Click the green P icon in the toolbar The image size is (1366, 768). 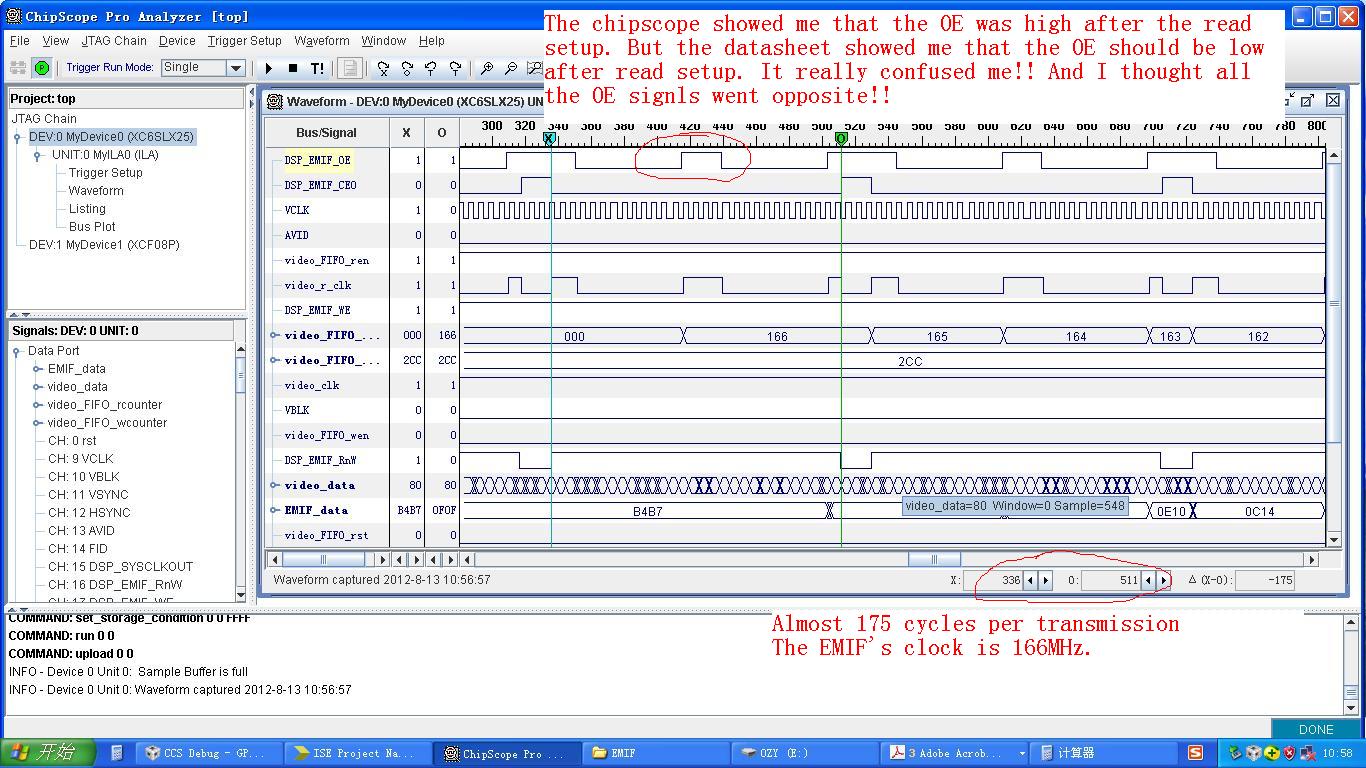point(42,68)
